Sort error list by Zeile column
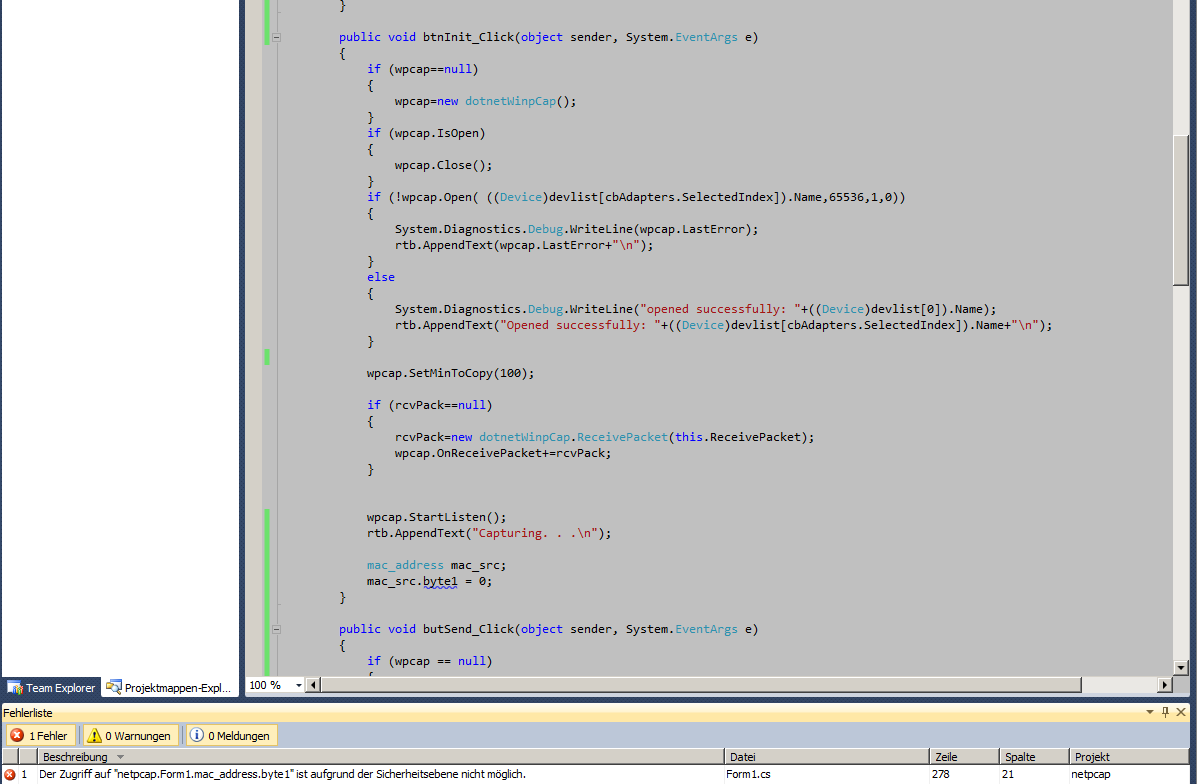The height and width of the screenshot is (784, 1201). point(964,757)
